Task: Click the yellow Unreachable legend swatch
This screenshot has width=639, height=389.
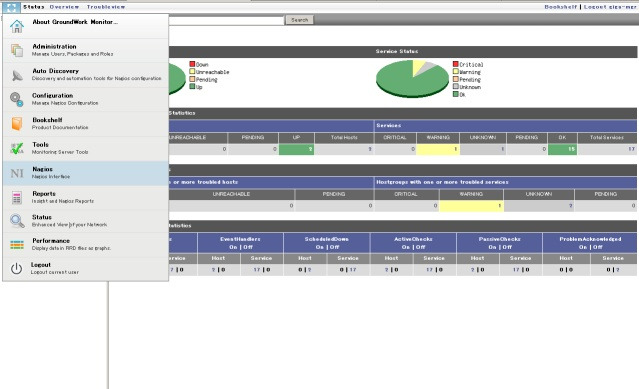Action: 192,72
